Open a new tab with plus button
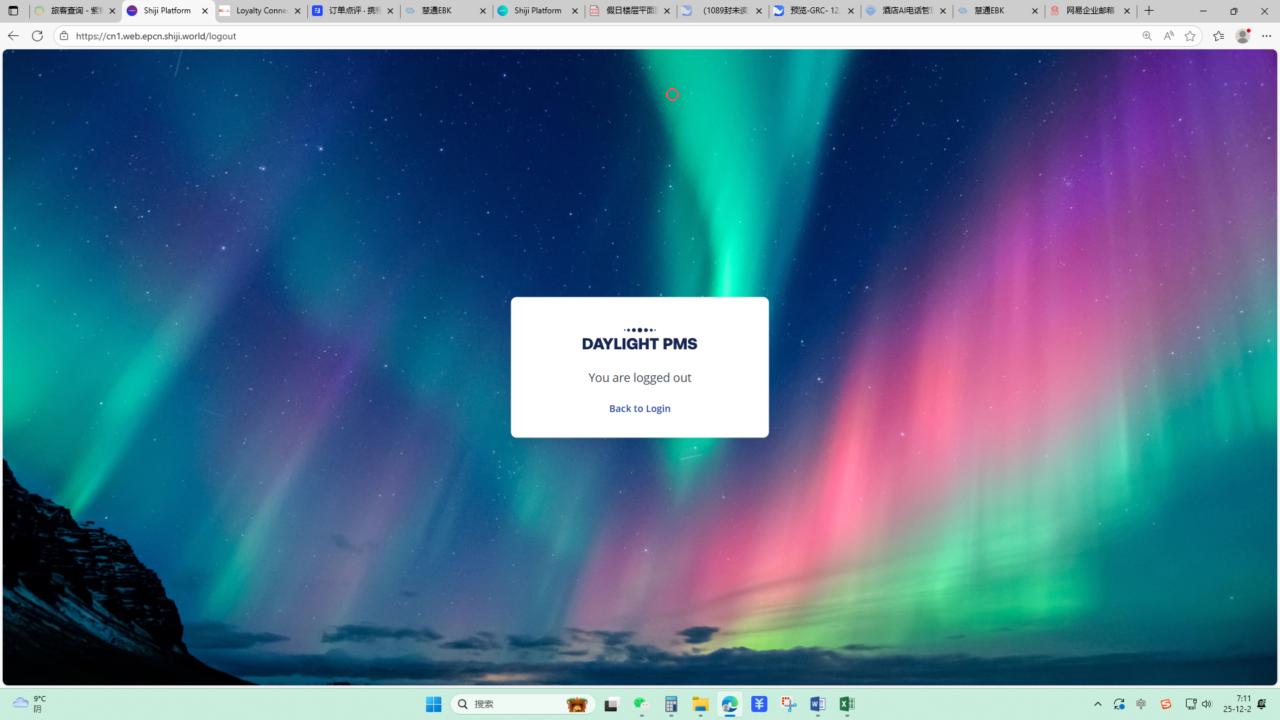The image size is (1280, 720). (1148, 10)
